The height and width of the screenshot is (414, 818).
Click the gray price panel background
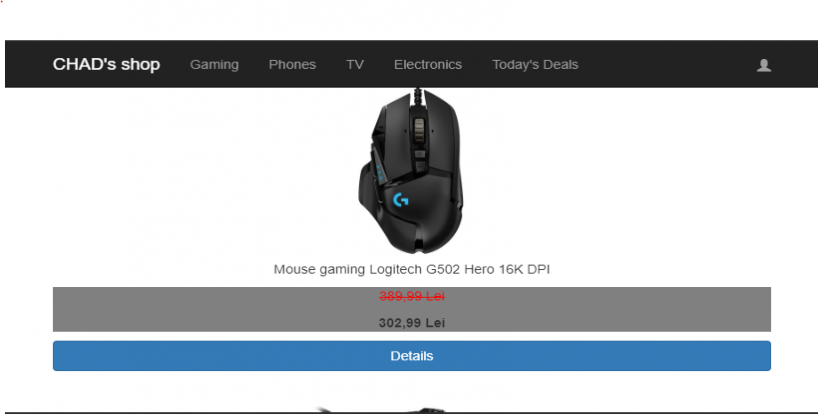click(209, 309)
